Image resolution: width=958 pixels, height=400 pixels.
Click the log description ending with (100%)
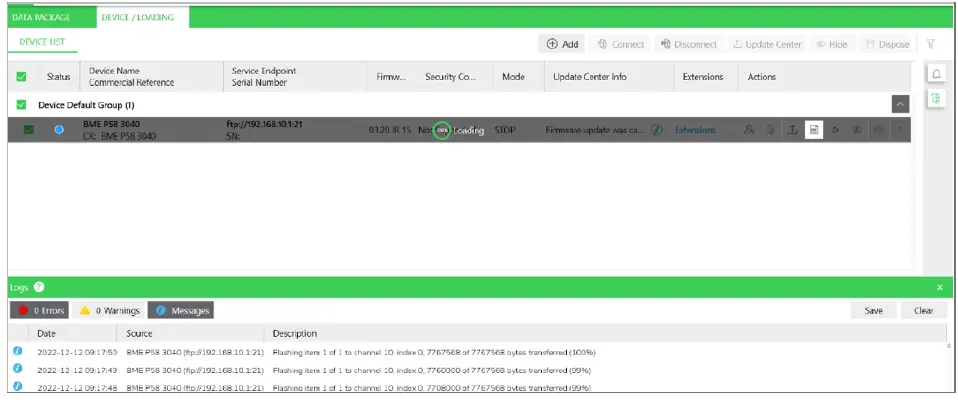click(x=434, y=352)
